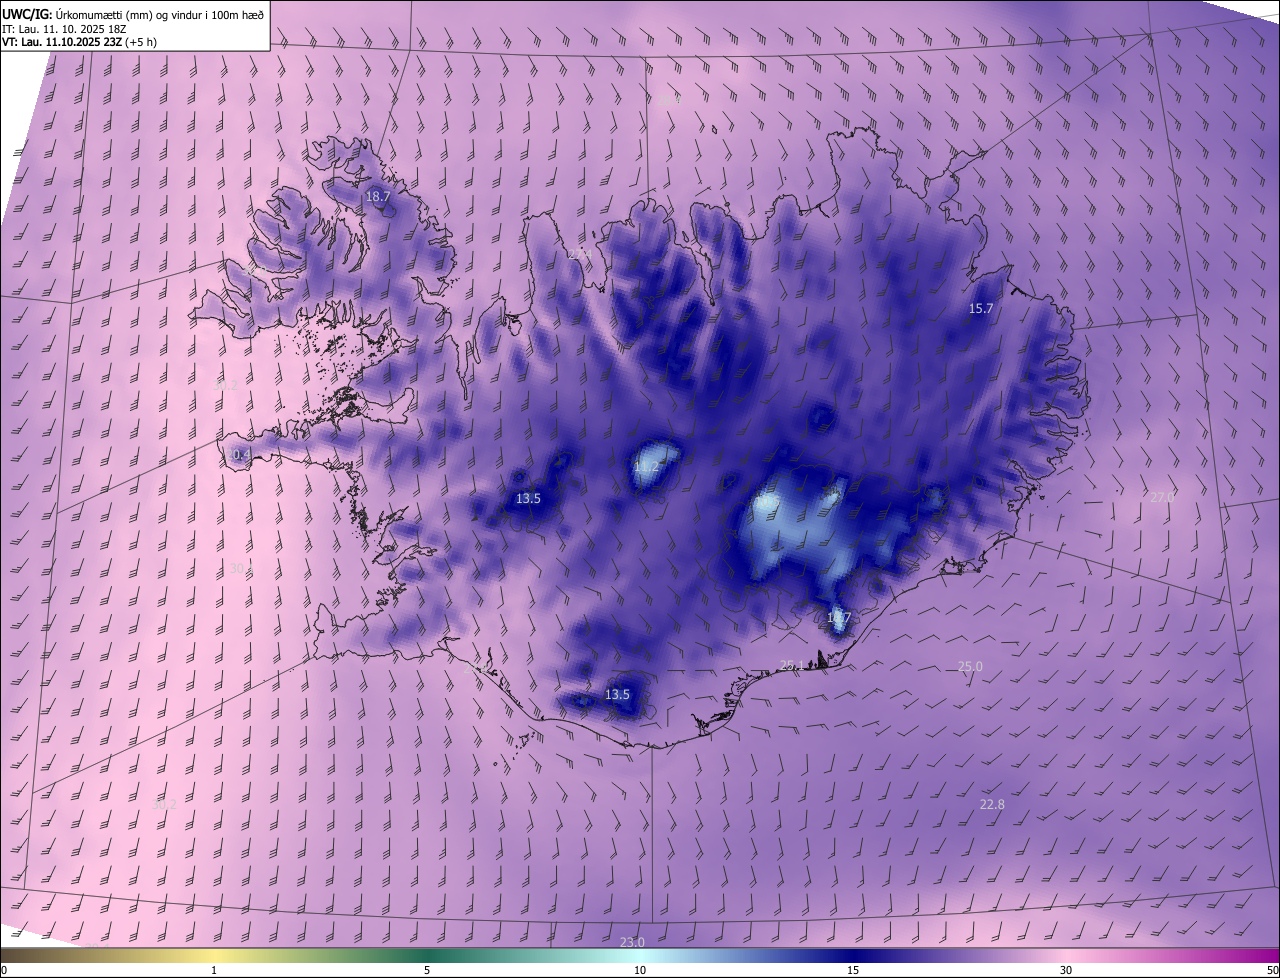Click the 30.2 value in the southwest ocean
Viewport: 1280px width, 978px height.
pyautogui.click(x=164, y=805)
